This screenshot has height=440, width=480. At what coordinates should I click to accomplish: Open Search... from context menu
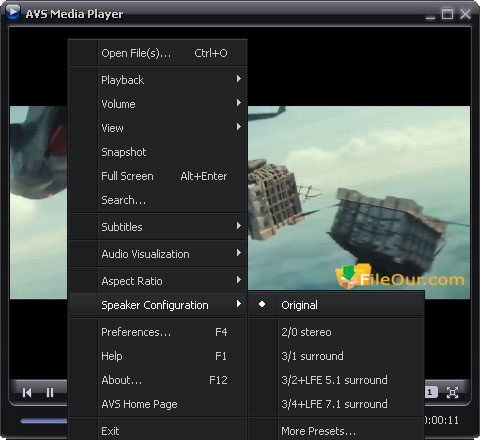tap(158, 200)
